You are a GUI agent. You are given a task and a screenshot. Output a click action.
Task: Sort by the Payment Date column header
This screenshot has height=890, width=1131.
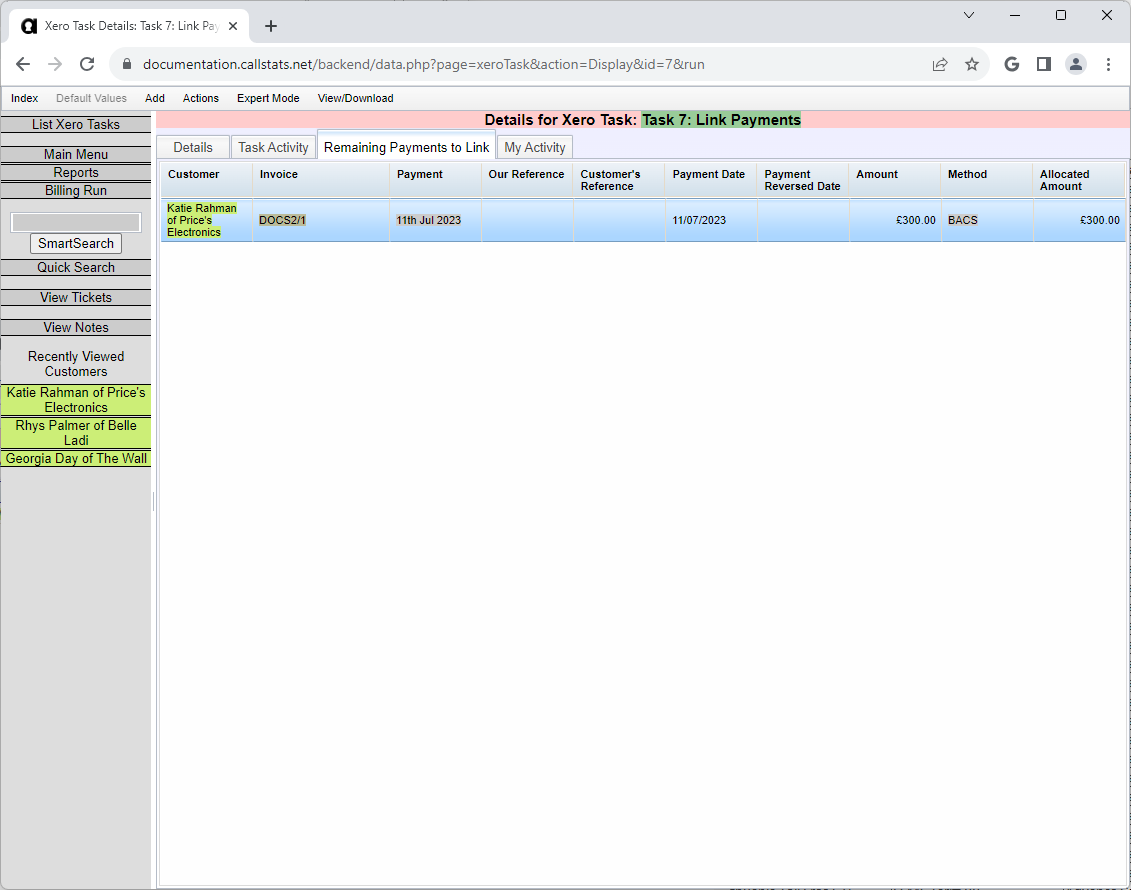pos(708,174)
